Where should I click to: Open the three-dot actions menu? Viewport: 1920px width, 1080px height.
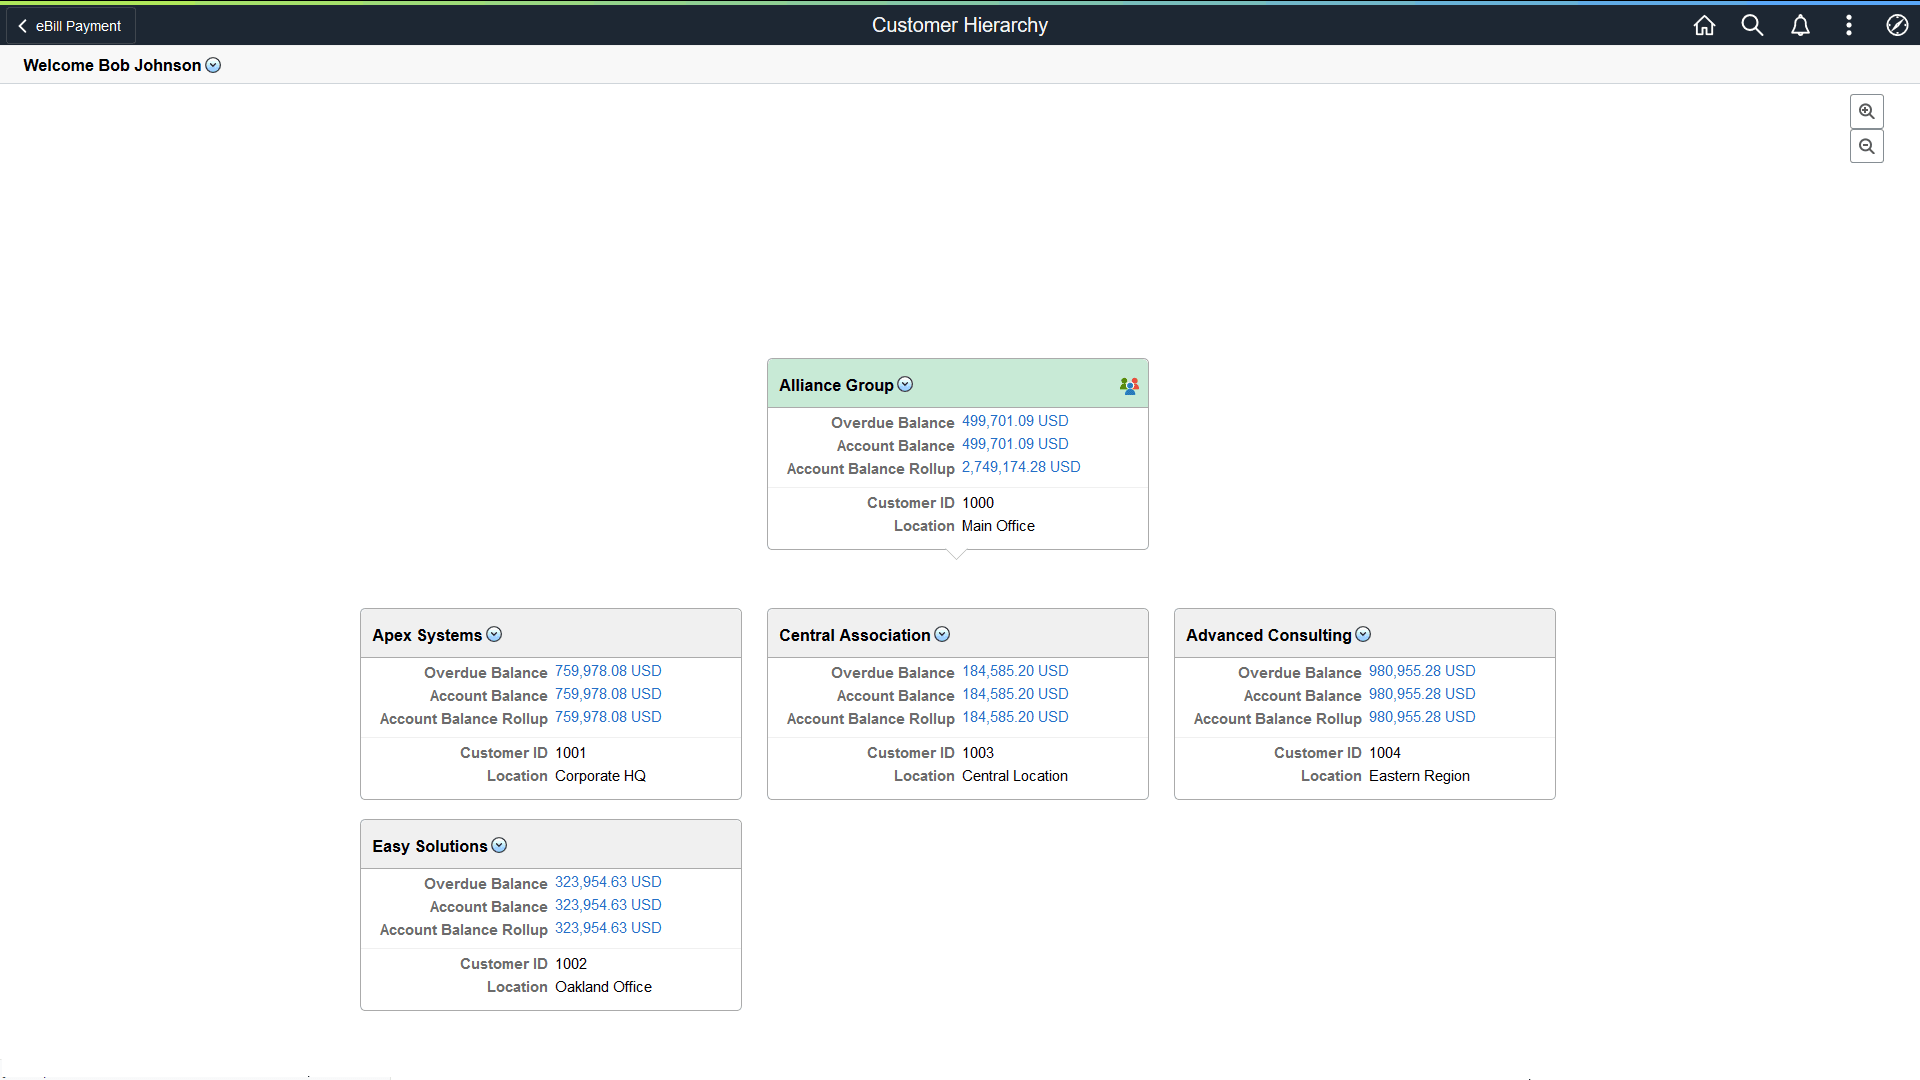point(1848,26)
